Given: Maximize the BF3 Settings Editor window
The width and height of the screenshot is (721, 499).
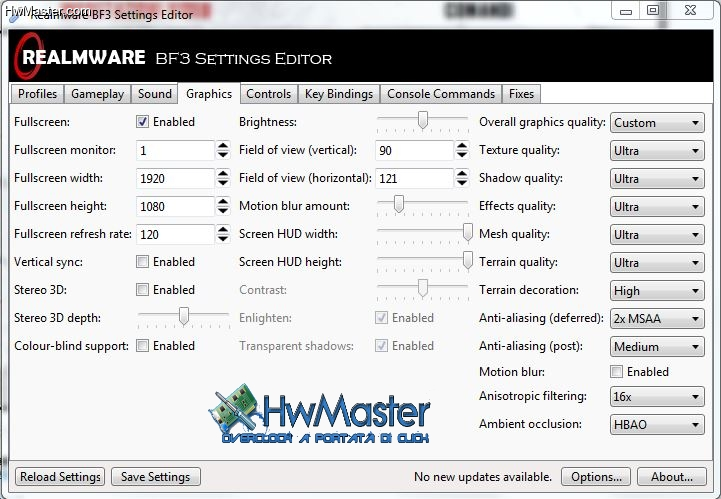Looking at the screenshot, I should pos(652,11).
